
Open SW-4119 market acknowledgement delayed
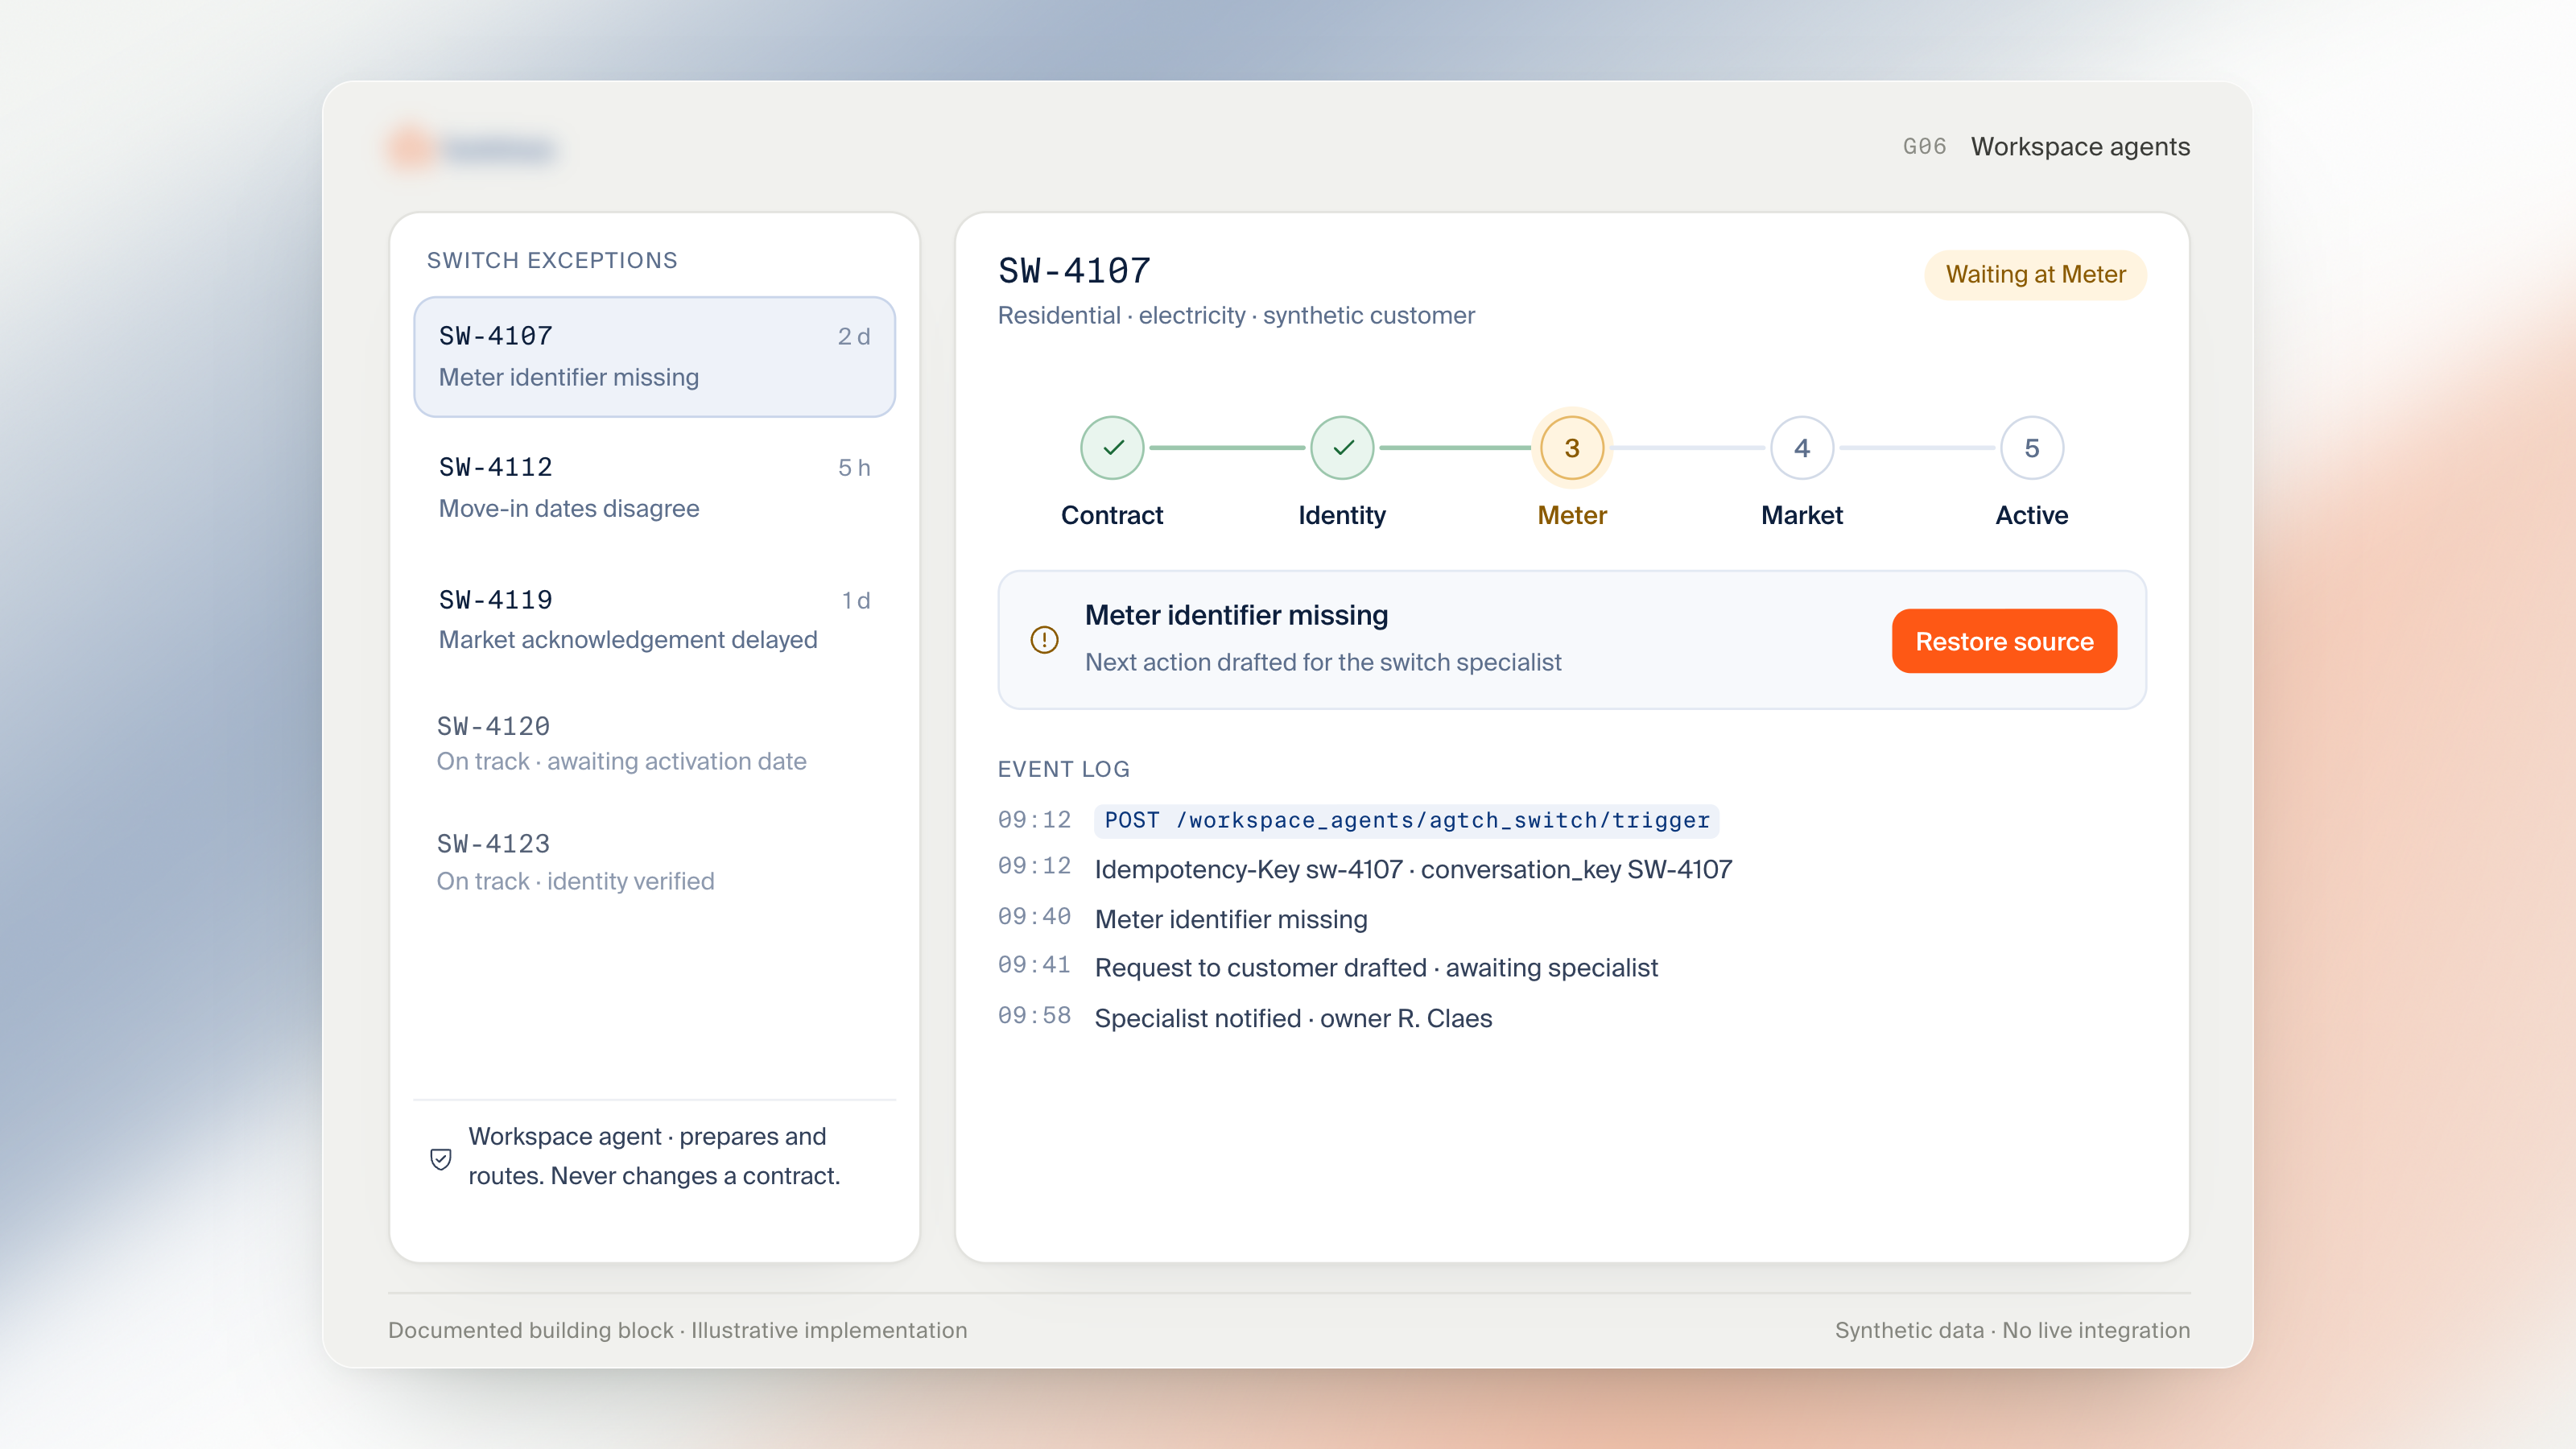click(654, 619)
